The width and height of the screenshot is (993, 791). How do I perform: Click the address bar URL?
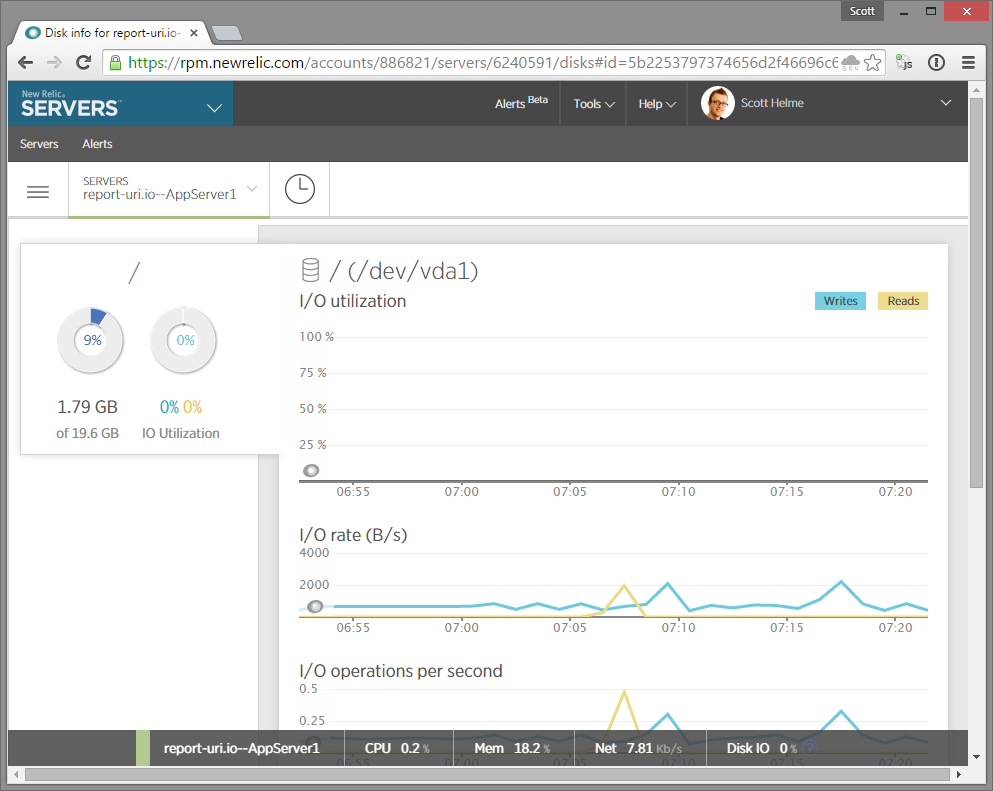(483, 63)
